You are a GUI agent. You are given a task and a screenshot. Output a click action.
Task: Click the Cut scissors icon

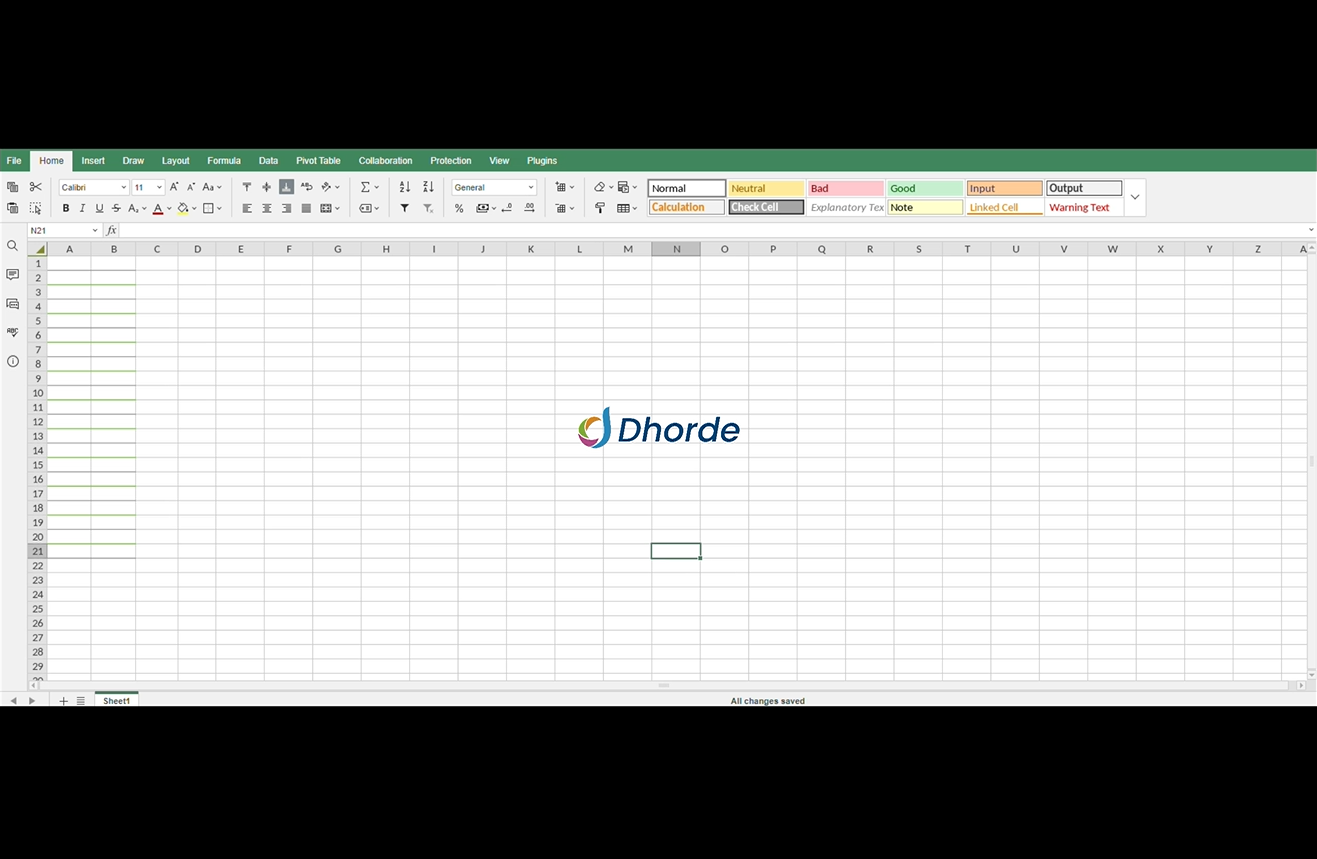point(36,187)
